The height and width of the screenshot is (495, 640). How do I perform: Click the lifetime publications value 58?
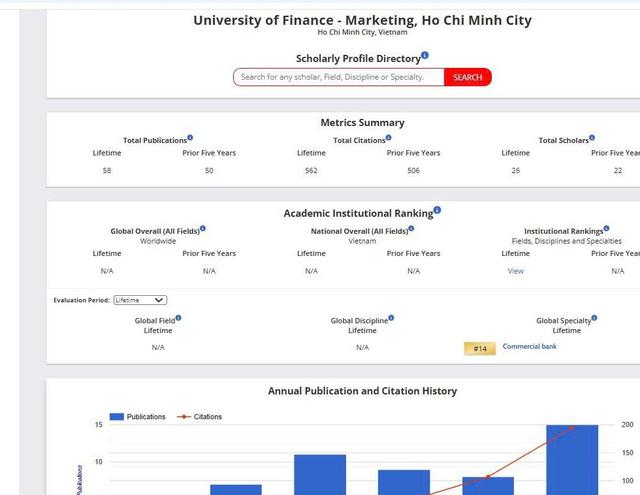pos(107,171)
